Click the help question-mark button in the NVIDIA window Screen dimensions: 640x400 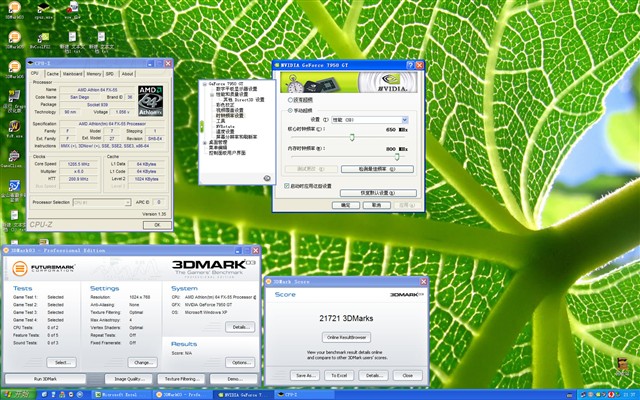coord(410,65)
